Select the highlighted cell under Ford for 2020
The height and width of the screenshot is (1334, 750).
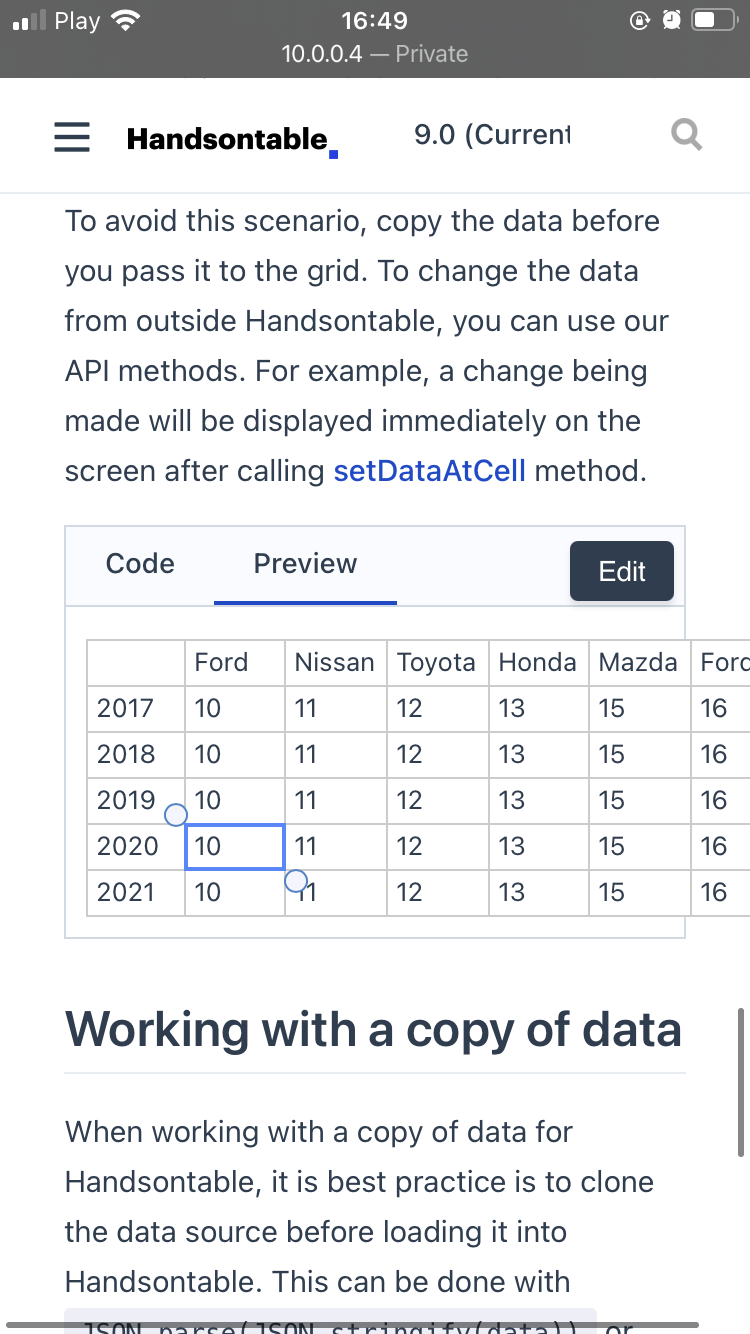click(234, 846)
